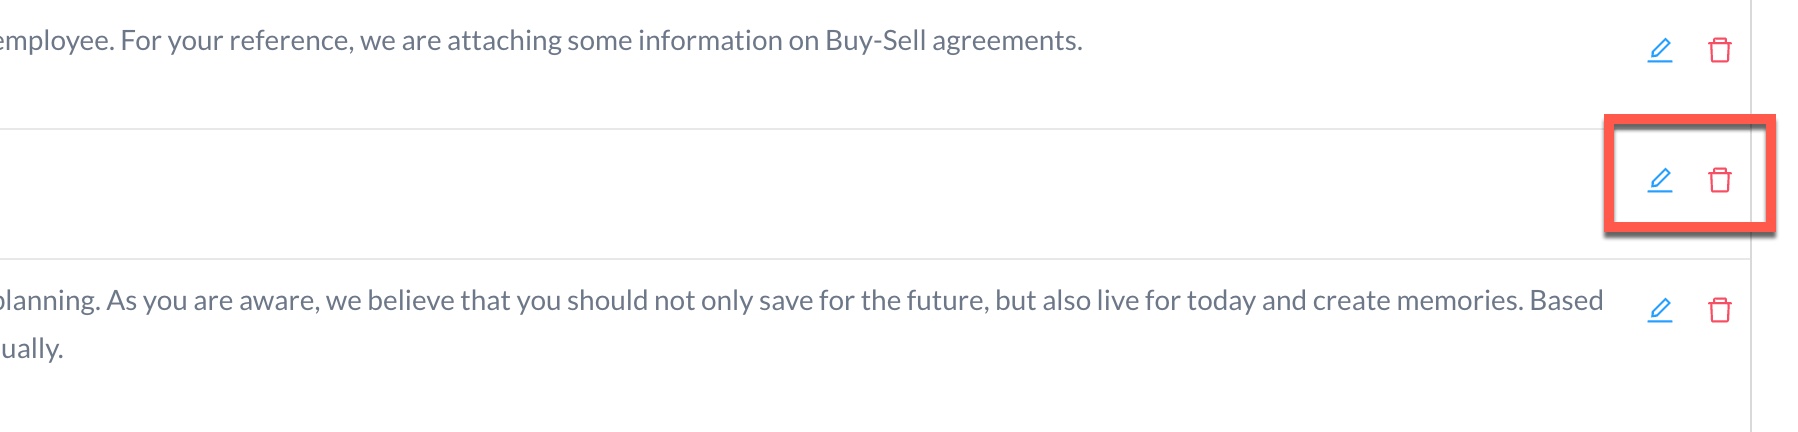Click the trailing 'ually.' text line
Viewport: 1798px width, 432px height.
coord(32,349)
